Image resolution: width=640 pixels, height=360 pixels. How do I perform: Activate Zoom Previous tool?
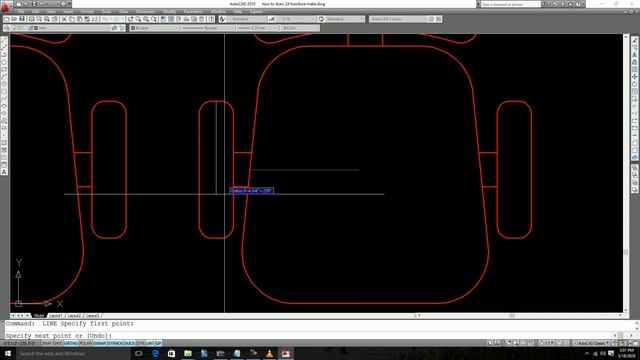pos(154,19)
